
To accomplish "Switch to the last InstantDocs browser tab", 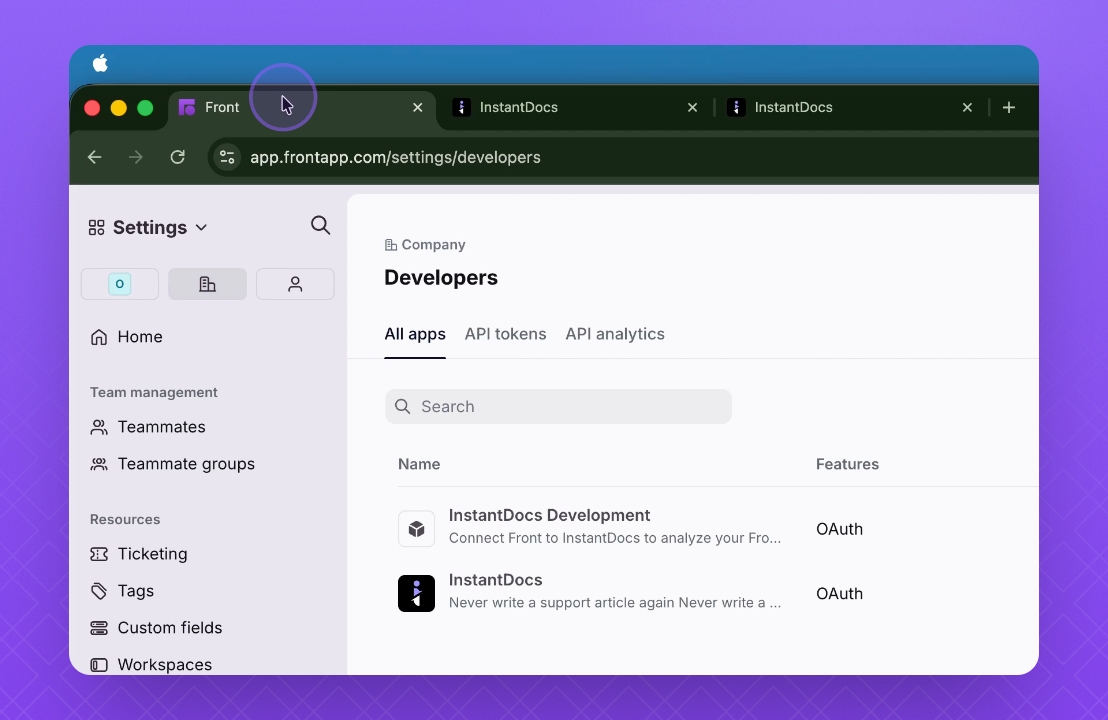I will [x=851, y=107].
